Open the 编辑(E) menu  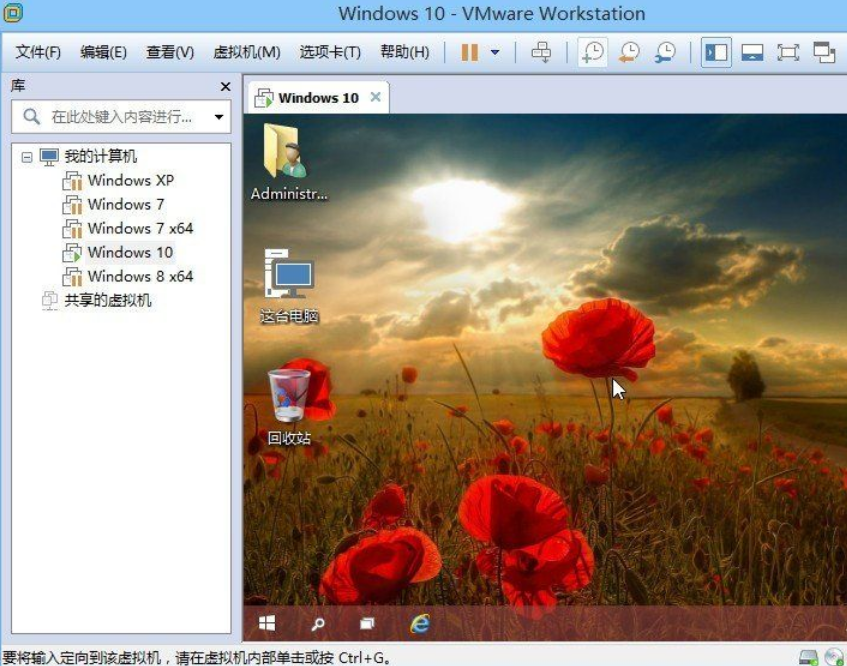tap(103, 52)
